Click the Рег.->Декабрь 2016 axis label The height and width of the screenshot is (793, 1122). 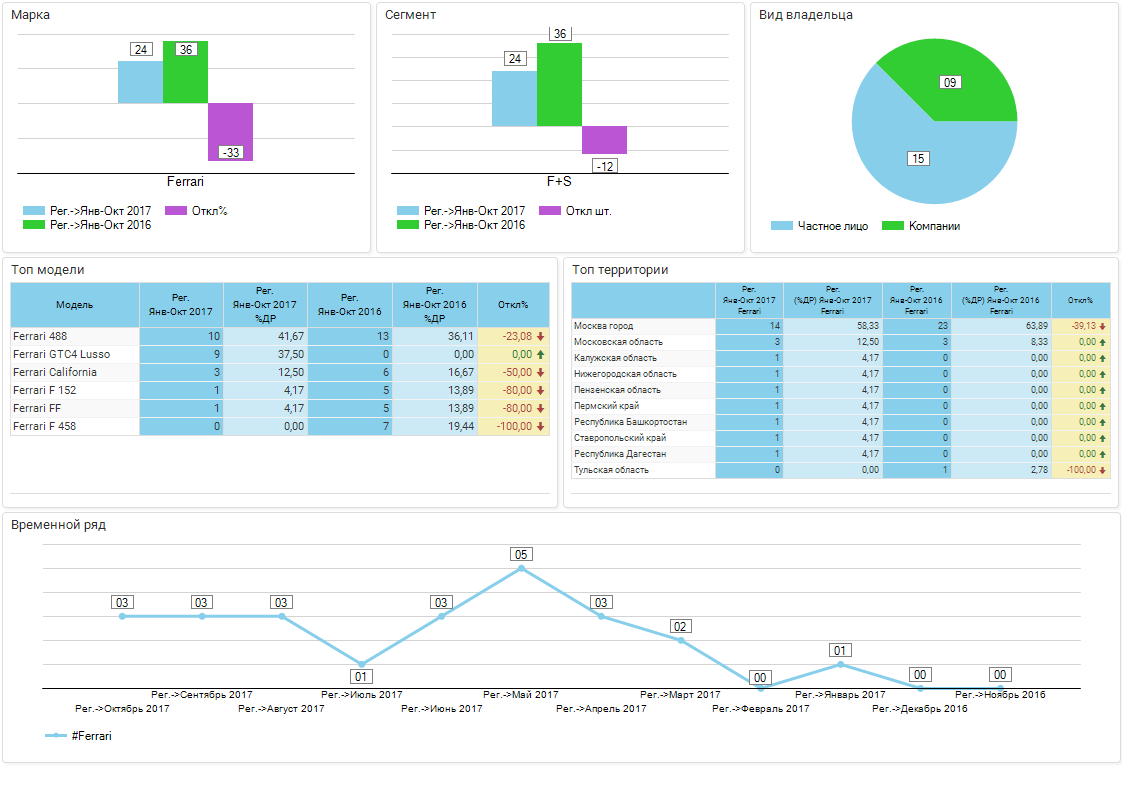click(x=919, y=709)
